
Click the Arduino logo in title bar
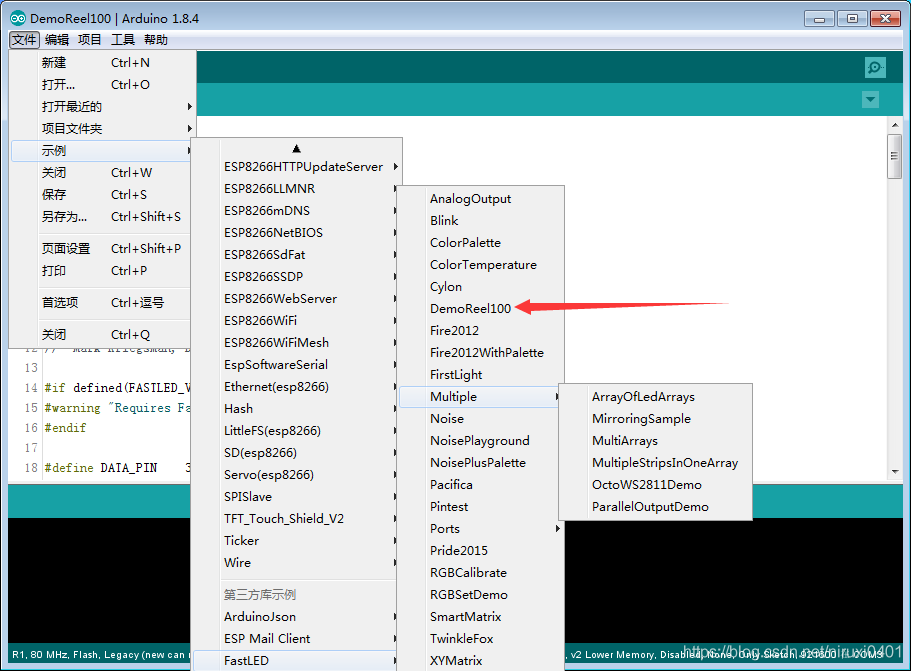pyautogui.click(x=18, y=19)
